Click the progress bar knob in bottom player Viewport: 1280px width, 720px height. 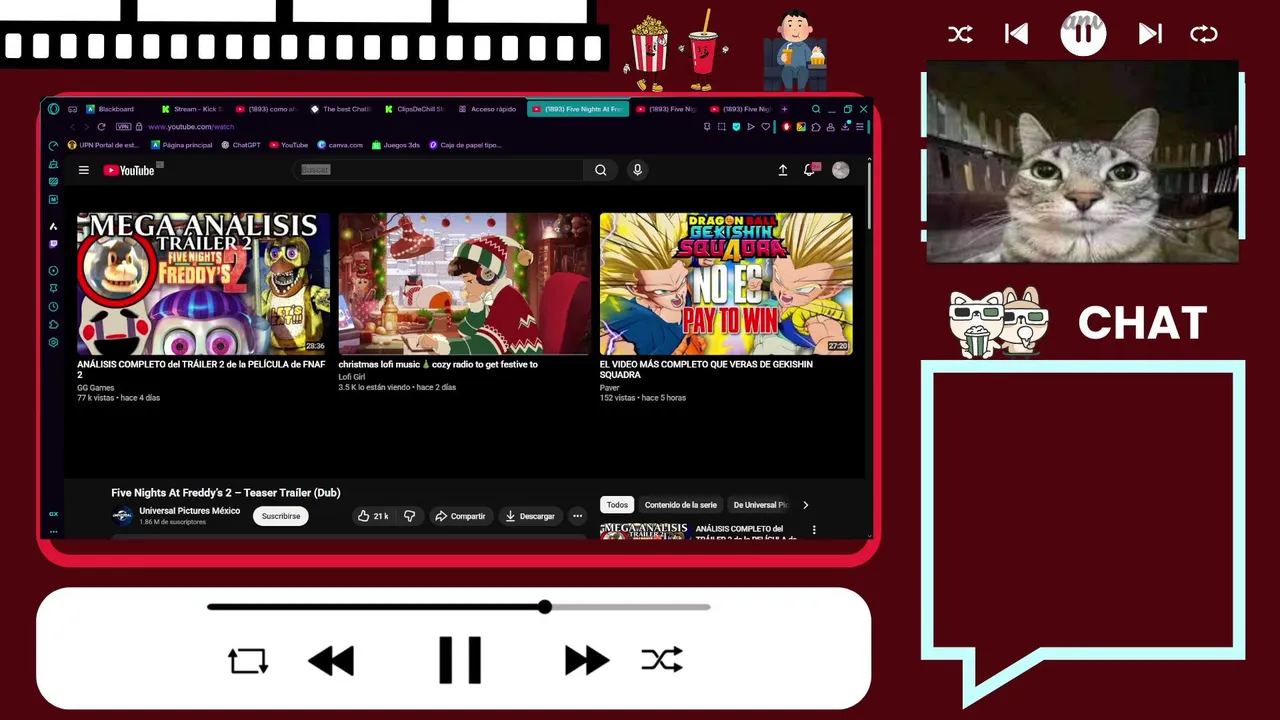tap(544, 606)
